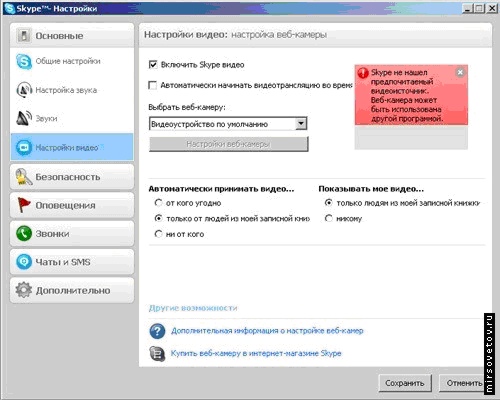This screenshot has height=400, width=500.
Task: Click the Skype logo in title bar
Action: [10, 8]
